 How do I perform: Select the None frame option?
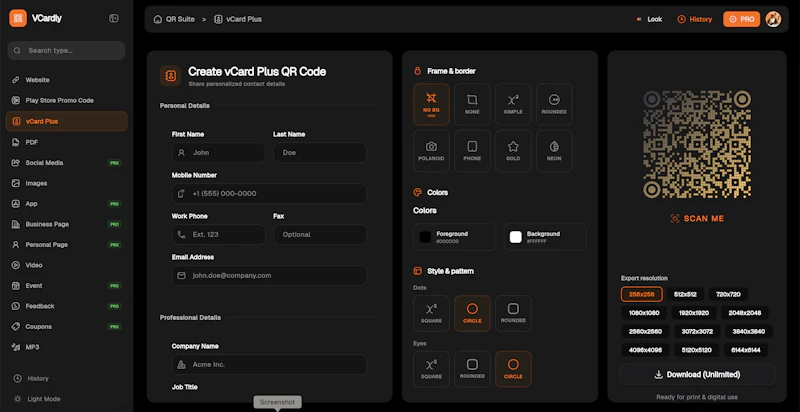(472, 104)
